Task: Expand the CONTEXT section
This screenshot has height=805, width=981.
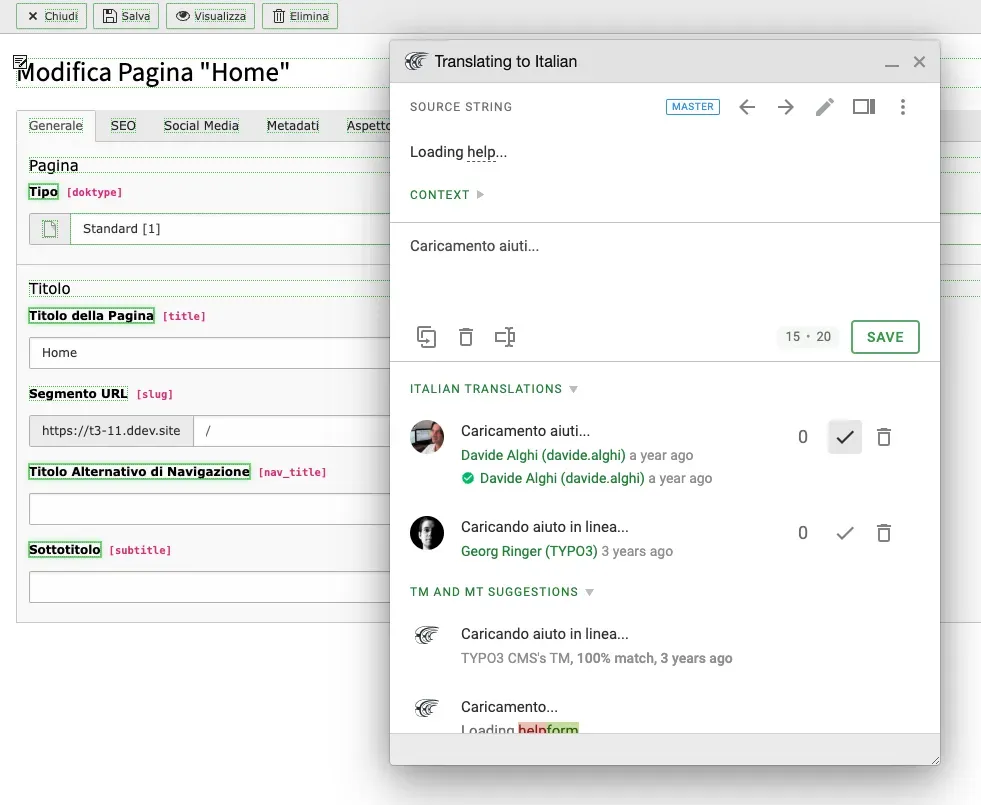Action: 481,195
